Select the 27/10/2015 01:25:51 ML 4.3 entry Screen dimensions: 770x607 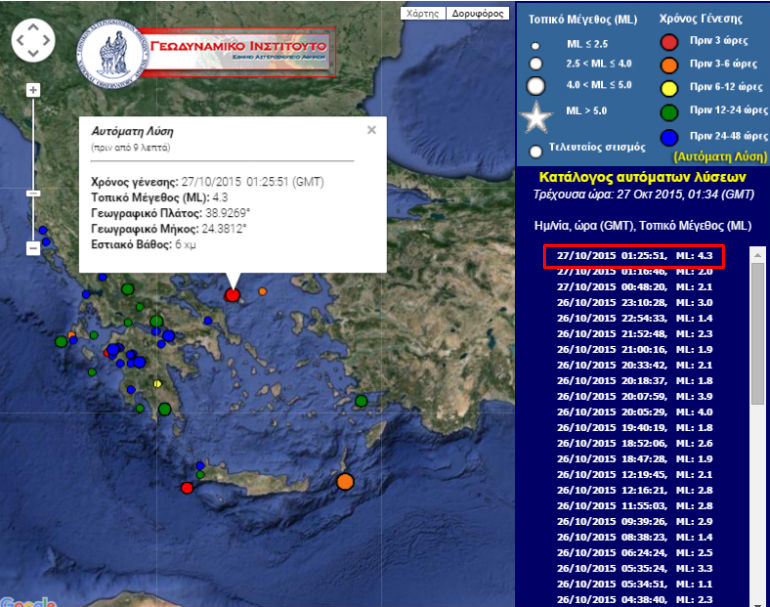tap(633, 255)
